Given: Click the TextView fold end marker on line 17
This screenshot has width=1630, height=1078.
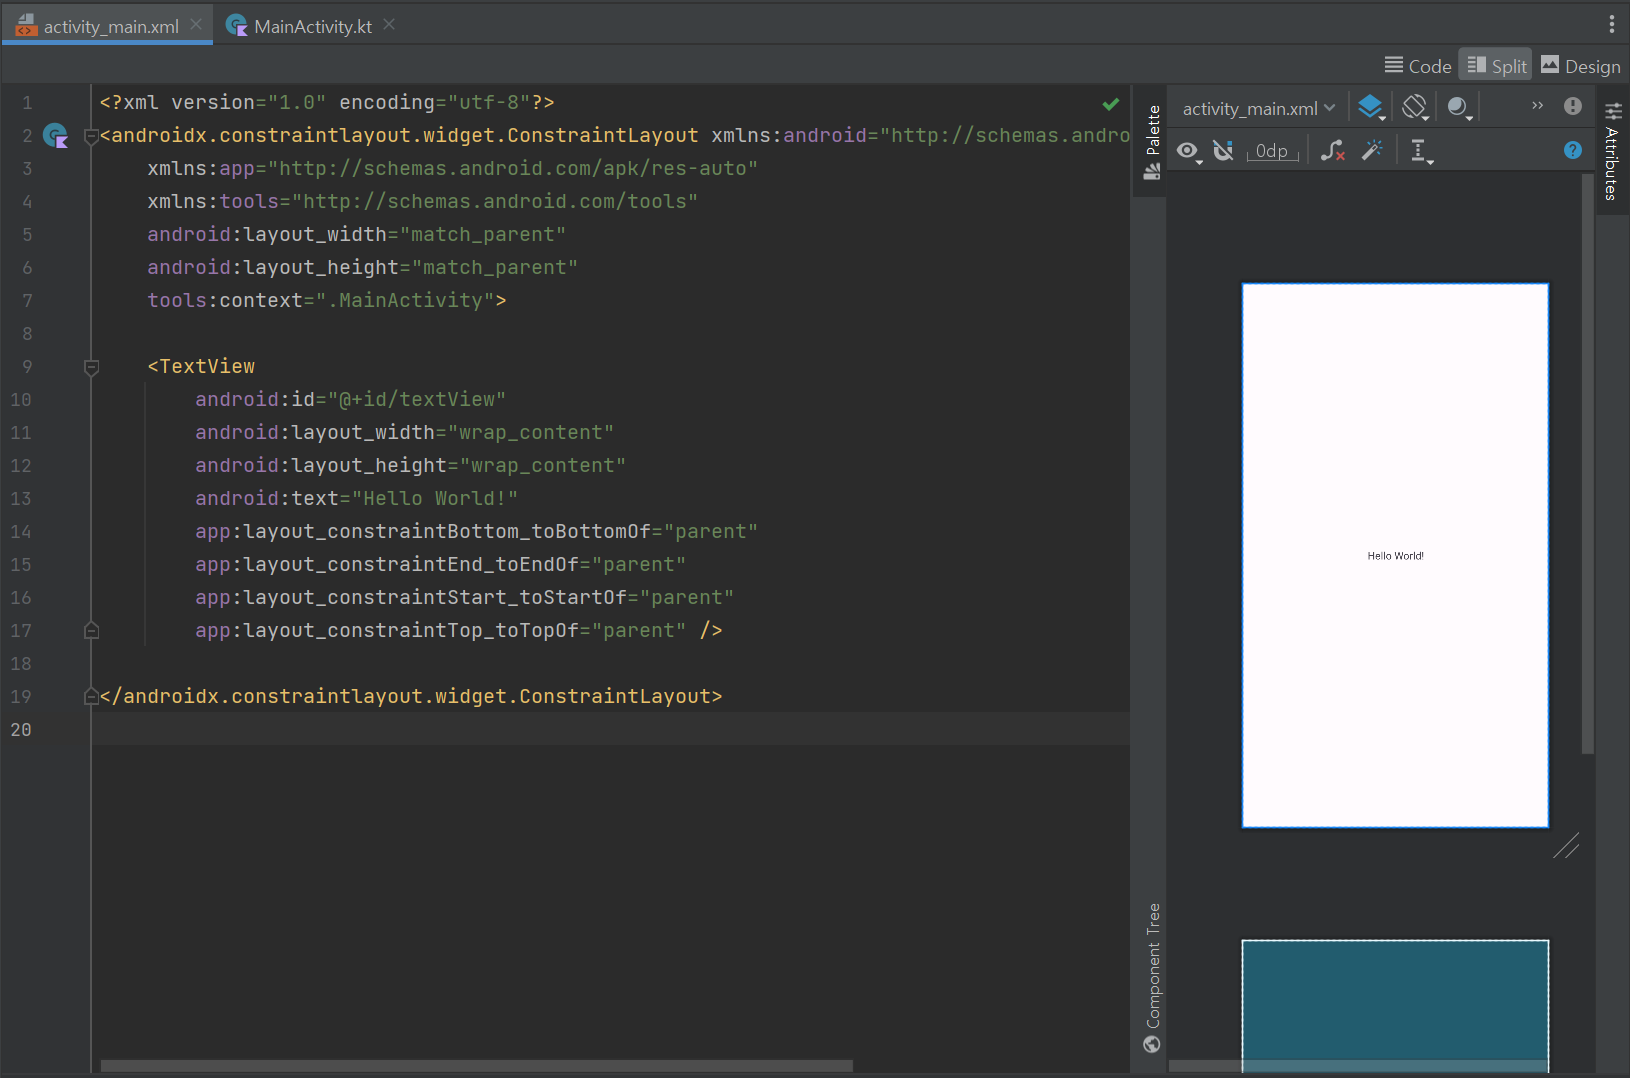Looking at the screenshot, I should [x=91, y=630].
